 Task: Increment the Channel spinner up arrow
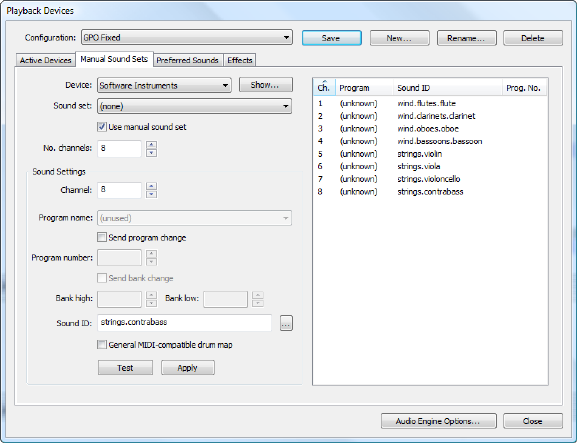coord(151,186)
